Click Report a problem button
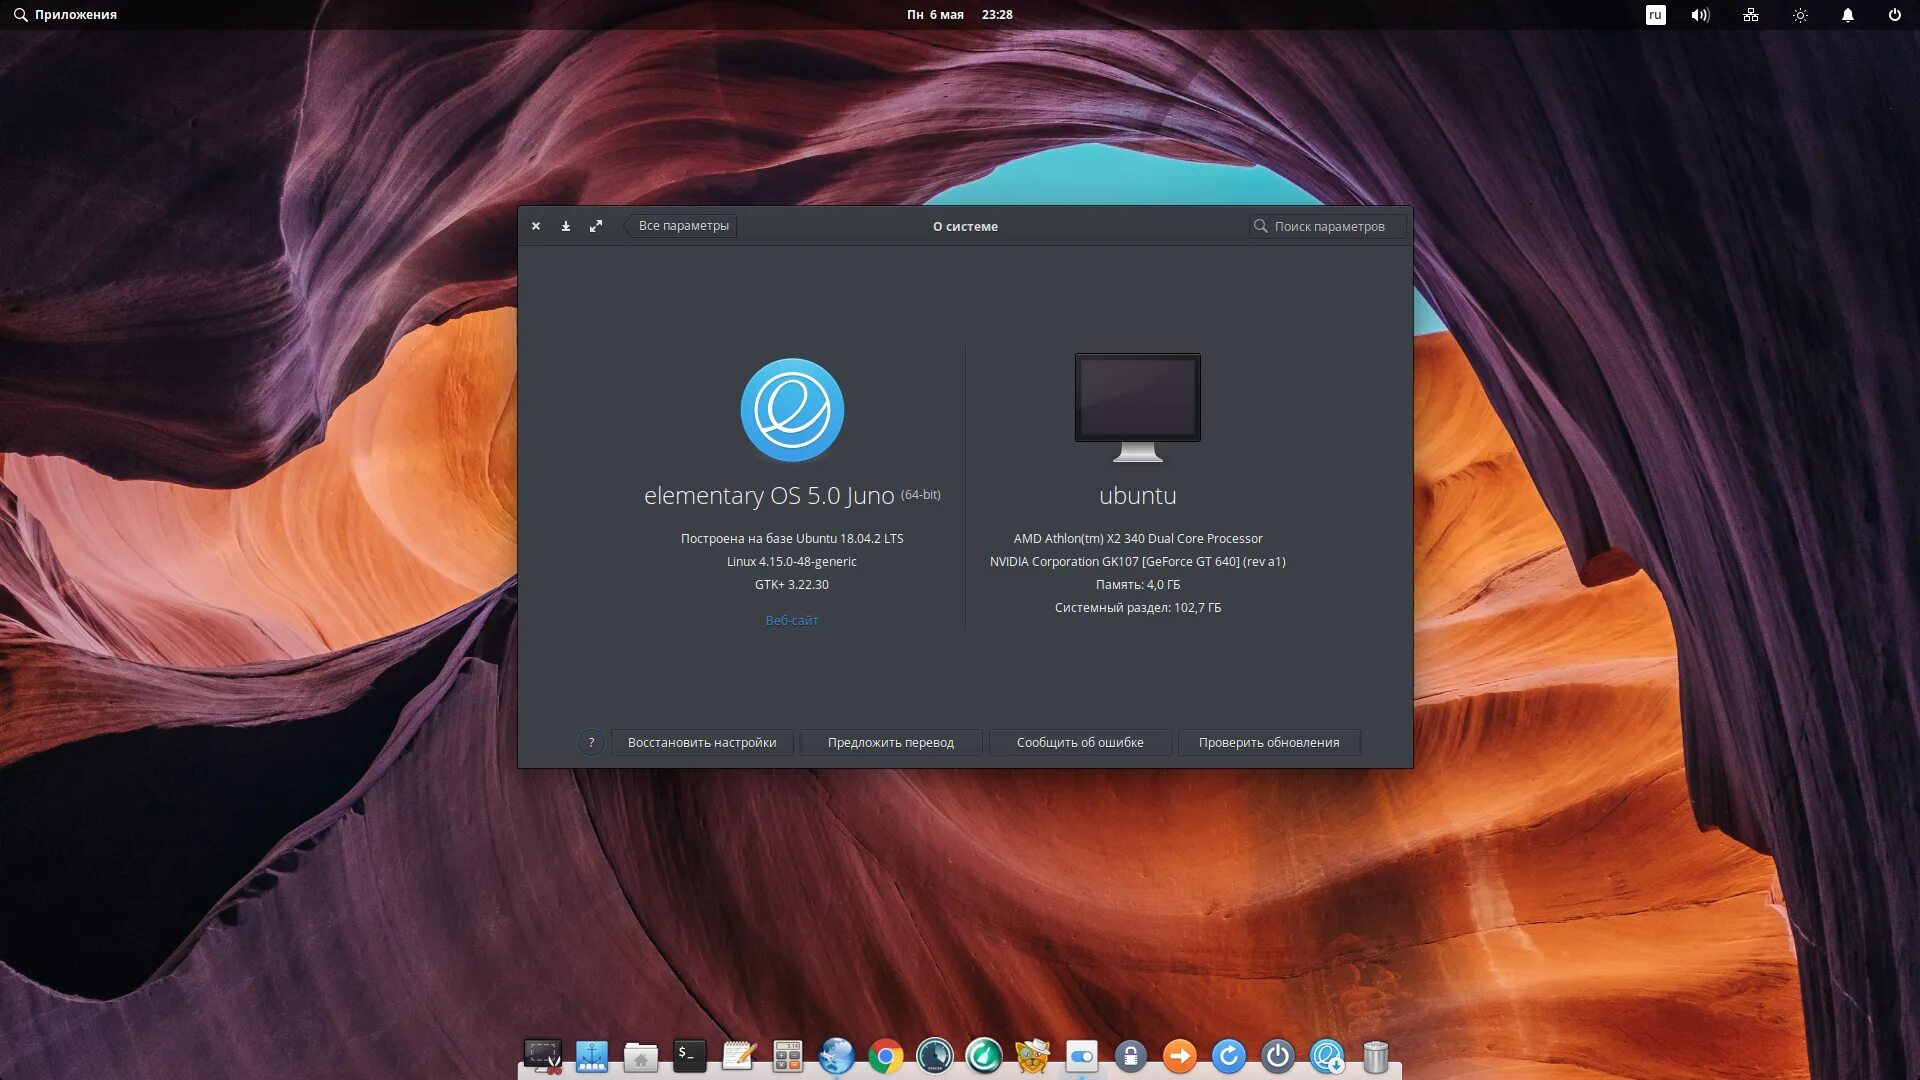Image resolution: width=1920 pixels, height=1080 pixels. (1080, 742)
